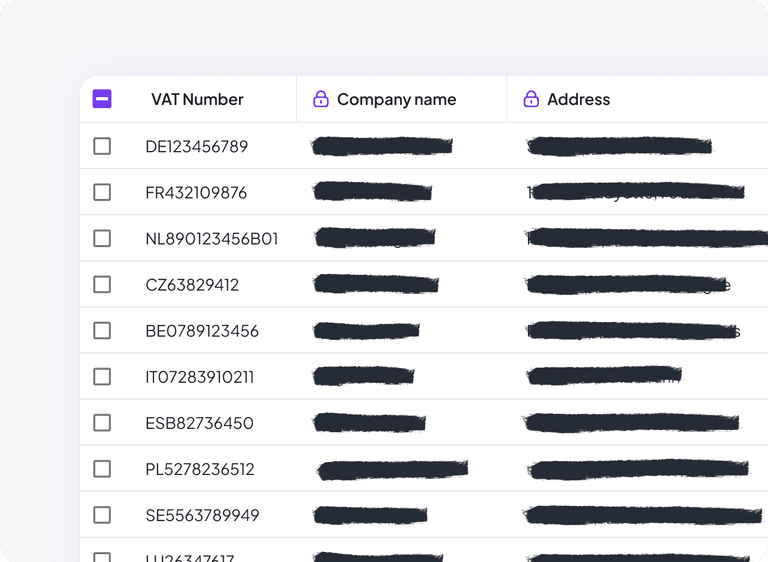The height and width of the screenshot is (562, 768).
Task: Click the redacted company name for FR432109876
Action: [x=373, y=192]
